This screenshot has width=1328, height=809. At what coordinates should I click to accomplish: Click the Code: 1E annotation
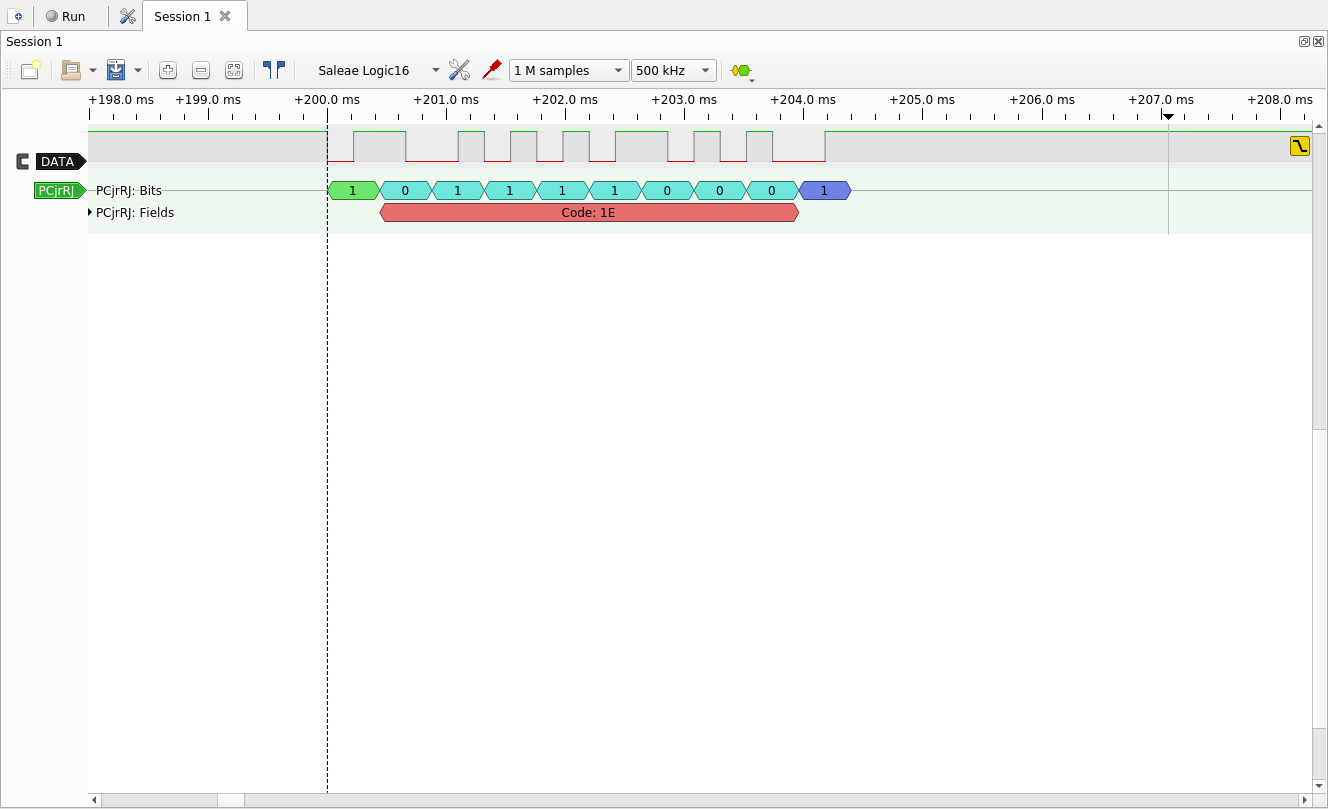pyautogui.click(x=588, y=213)
